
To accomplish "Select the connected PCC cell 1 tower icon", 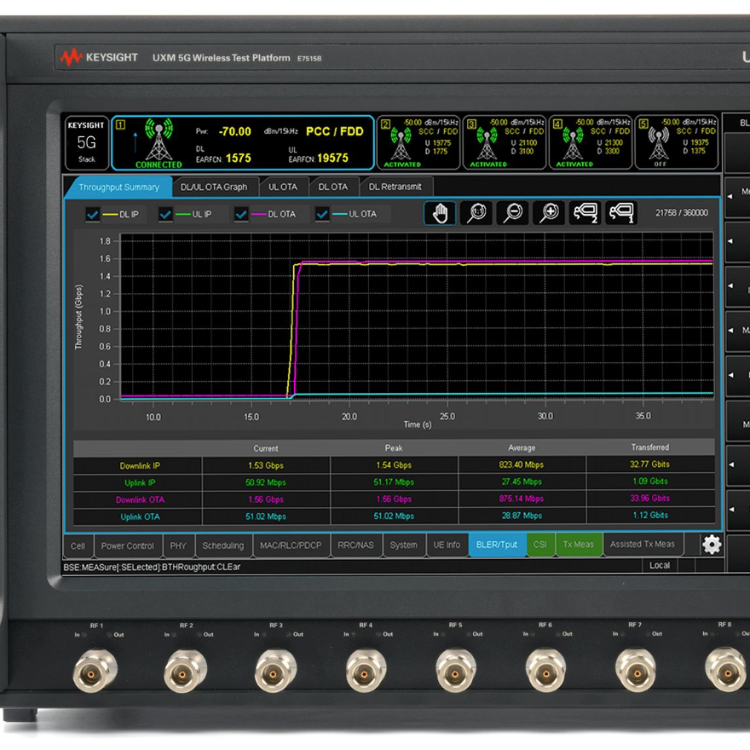I will click(159, 140).
